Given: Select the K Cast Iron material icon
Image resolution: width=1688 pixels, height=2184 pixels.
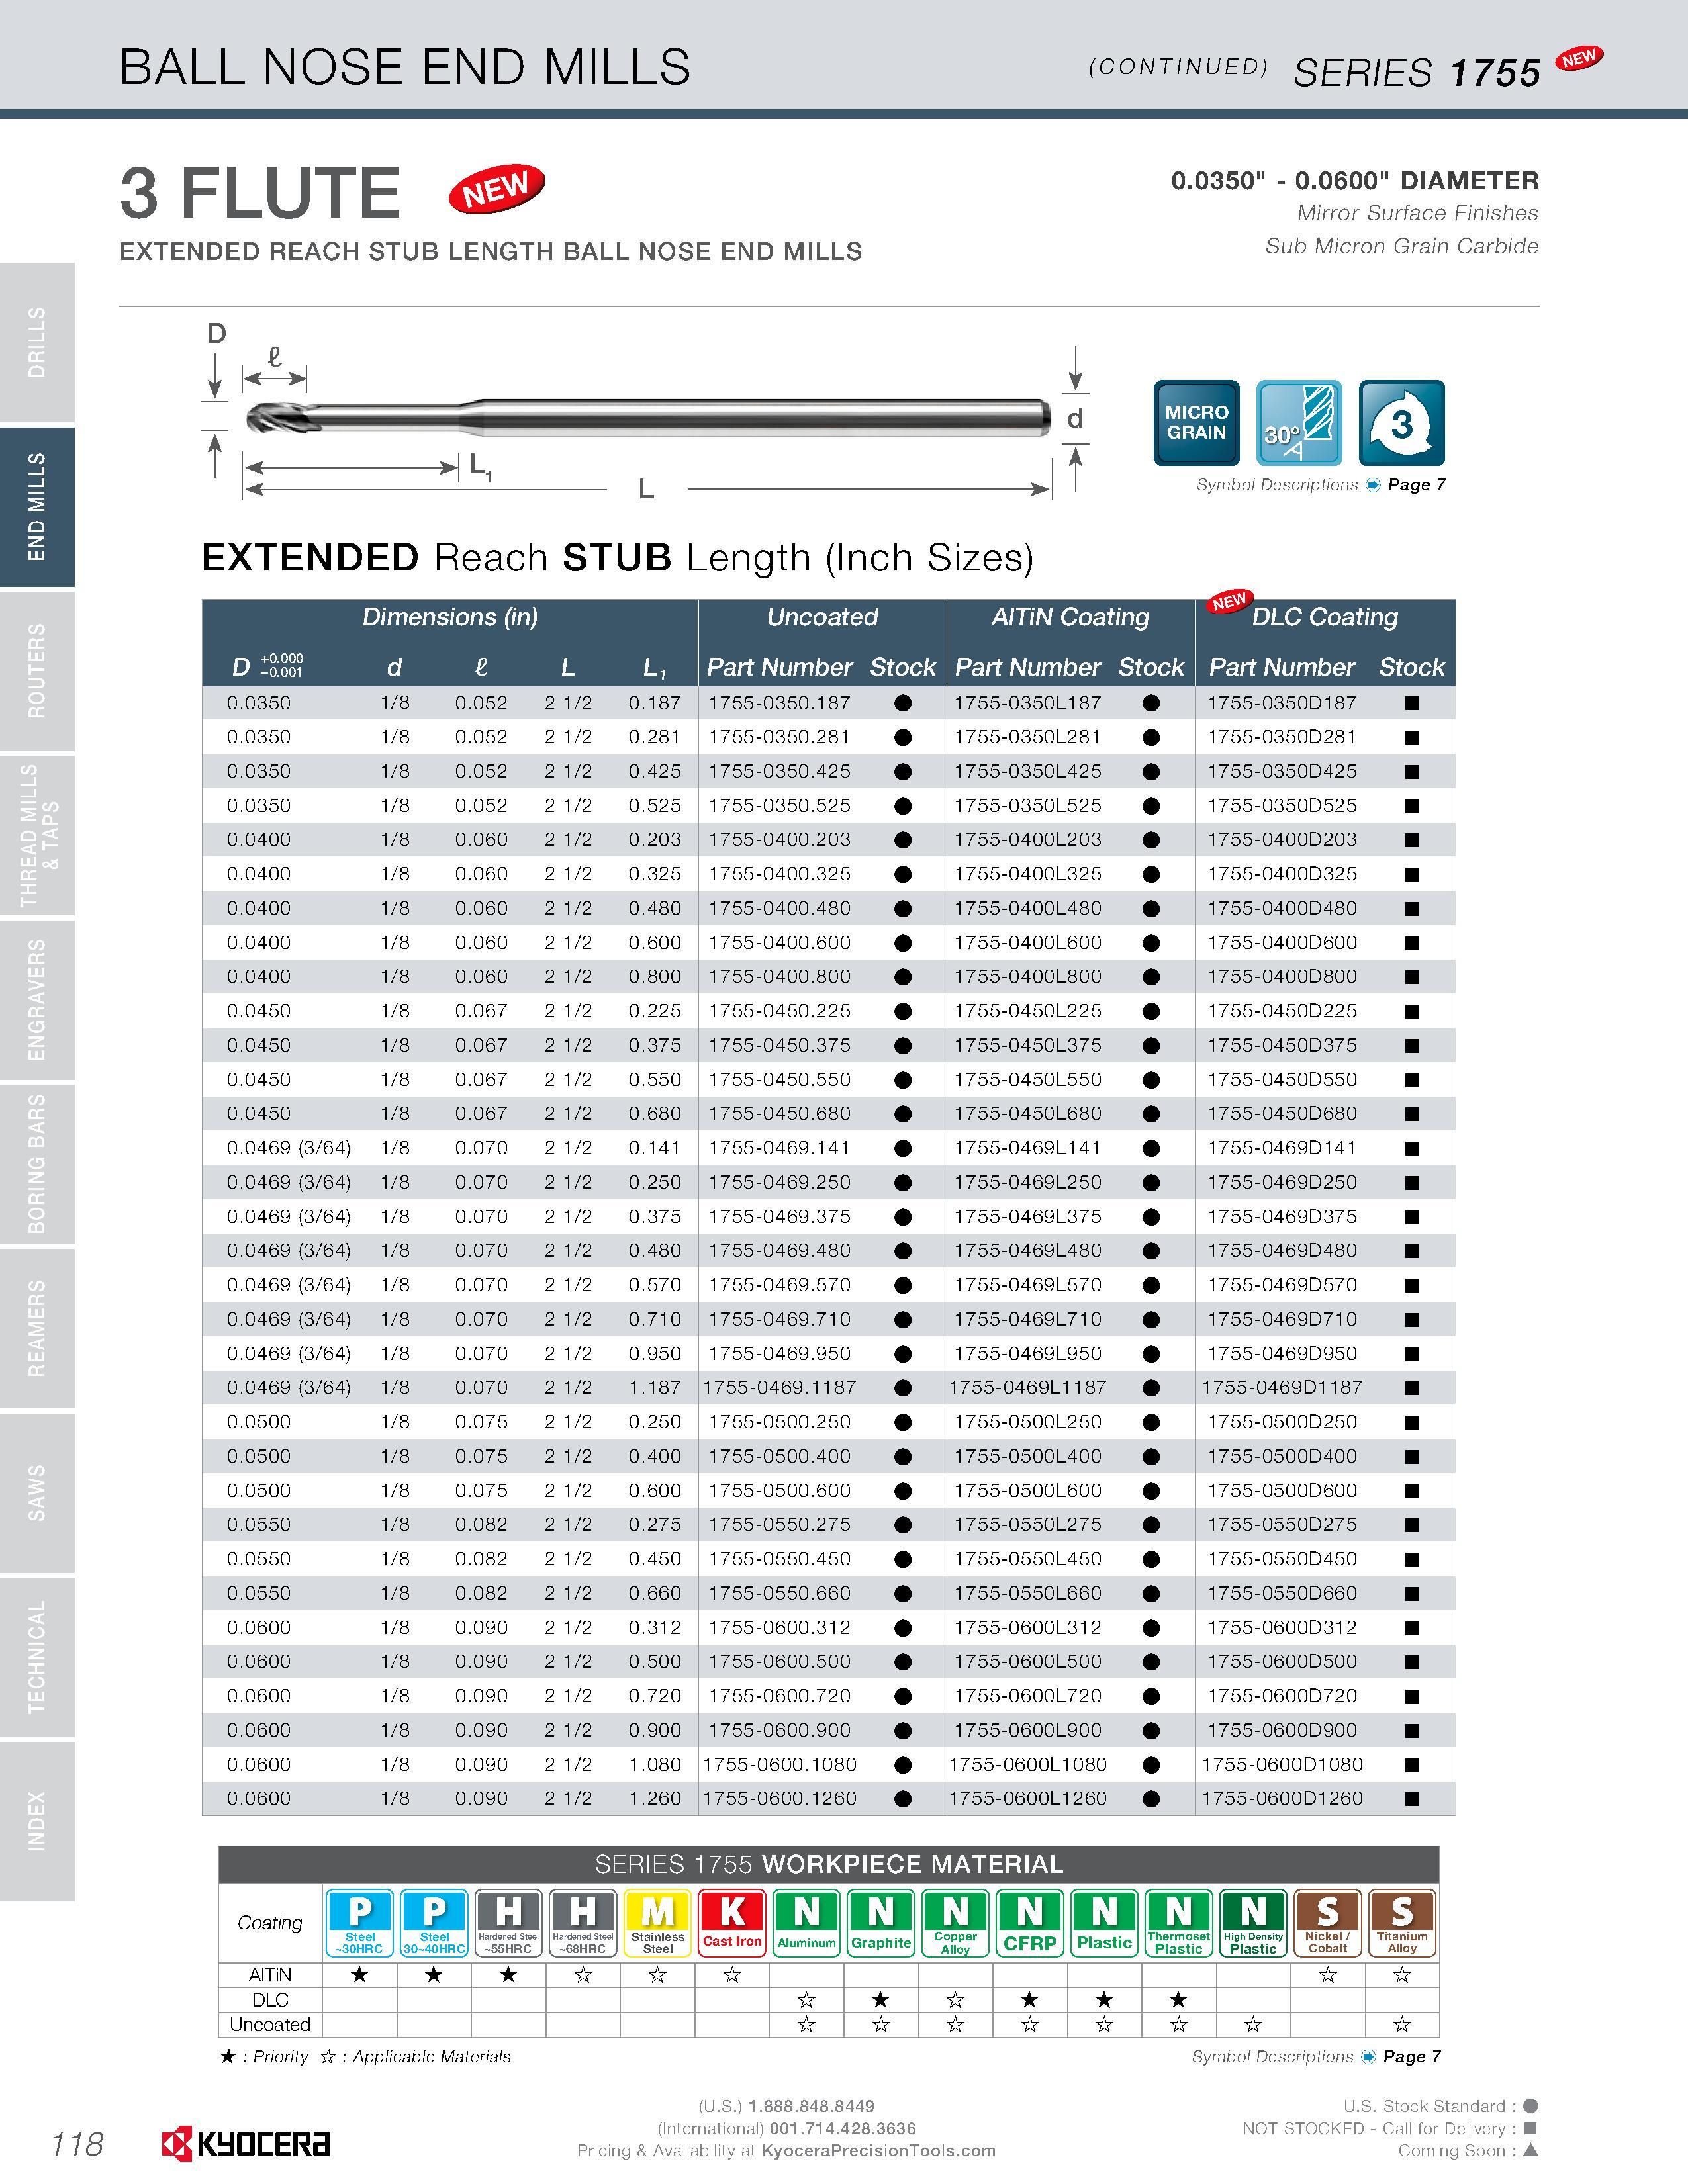Looking at the screenshot, I should coord(732,1923).
